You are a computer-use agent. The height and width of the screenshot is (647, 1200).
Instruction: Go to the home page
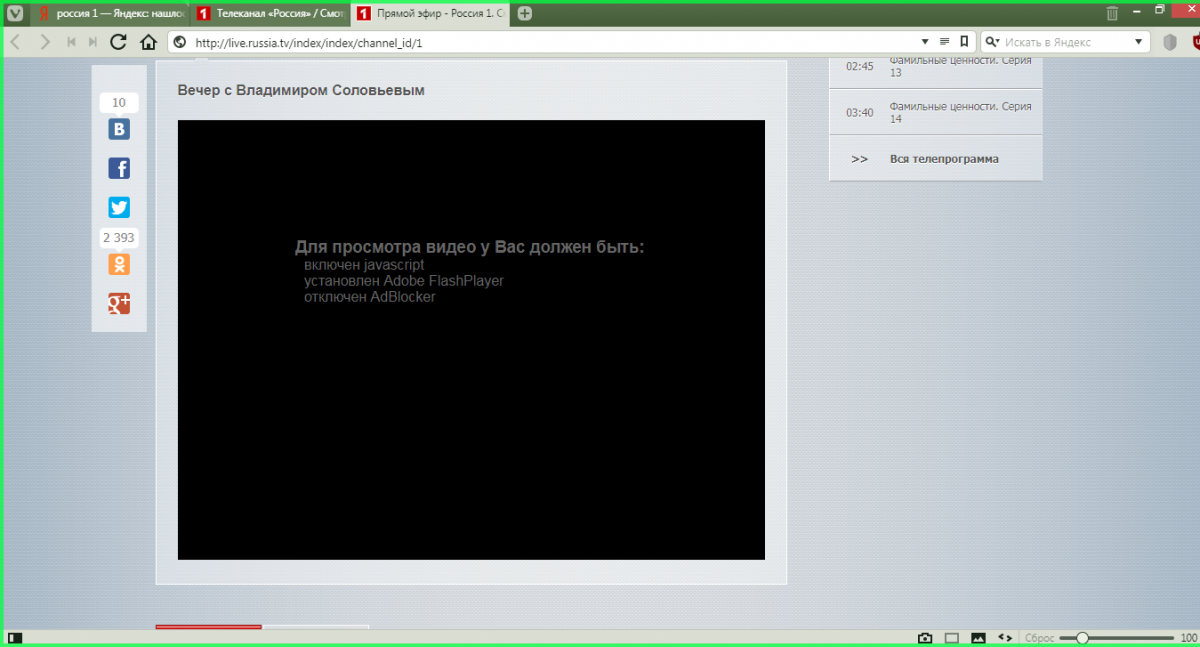coord(148,42)
